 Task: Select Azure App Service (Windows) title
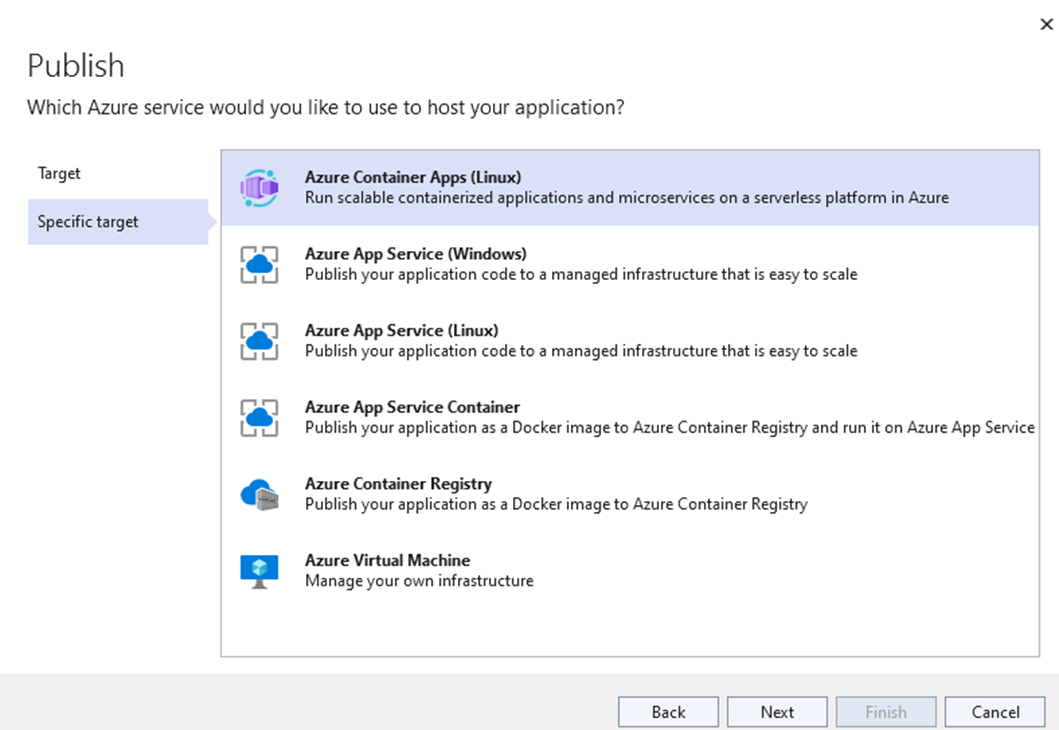[415, 254]
